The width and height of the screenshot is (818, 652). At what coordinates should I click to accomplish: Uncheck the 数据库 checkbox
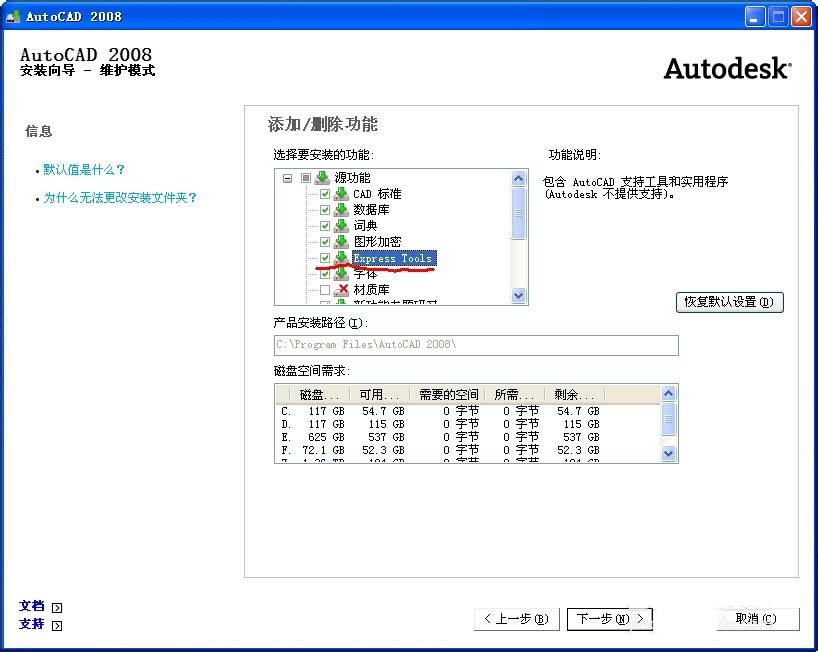point(325,210)
